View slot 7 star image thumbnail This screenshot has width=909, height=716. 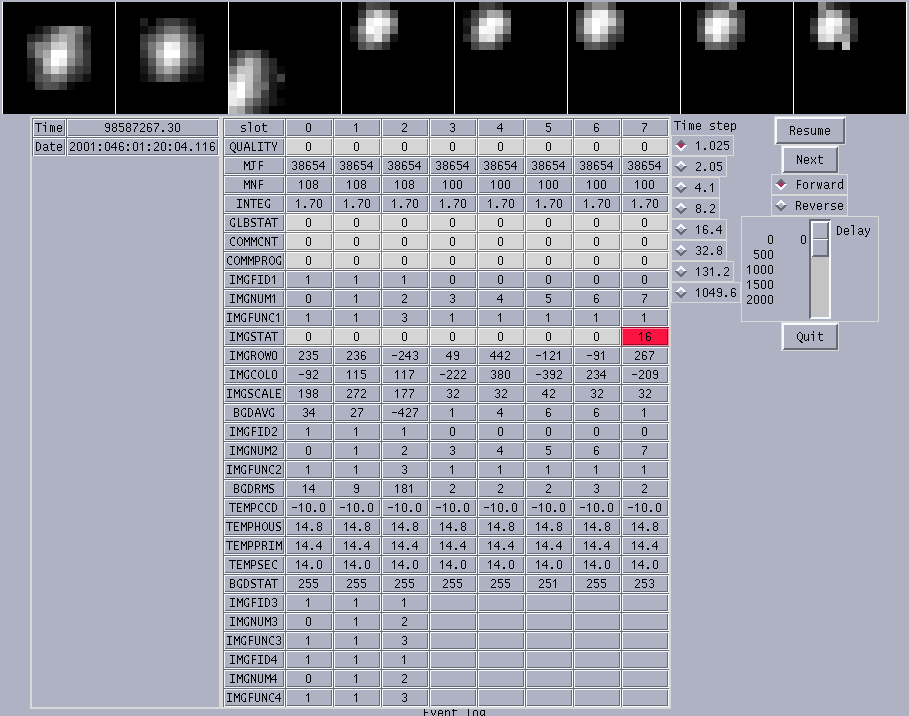click(850, 57)
